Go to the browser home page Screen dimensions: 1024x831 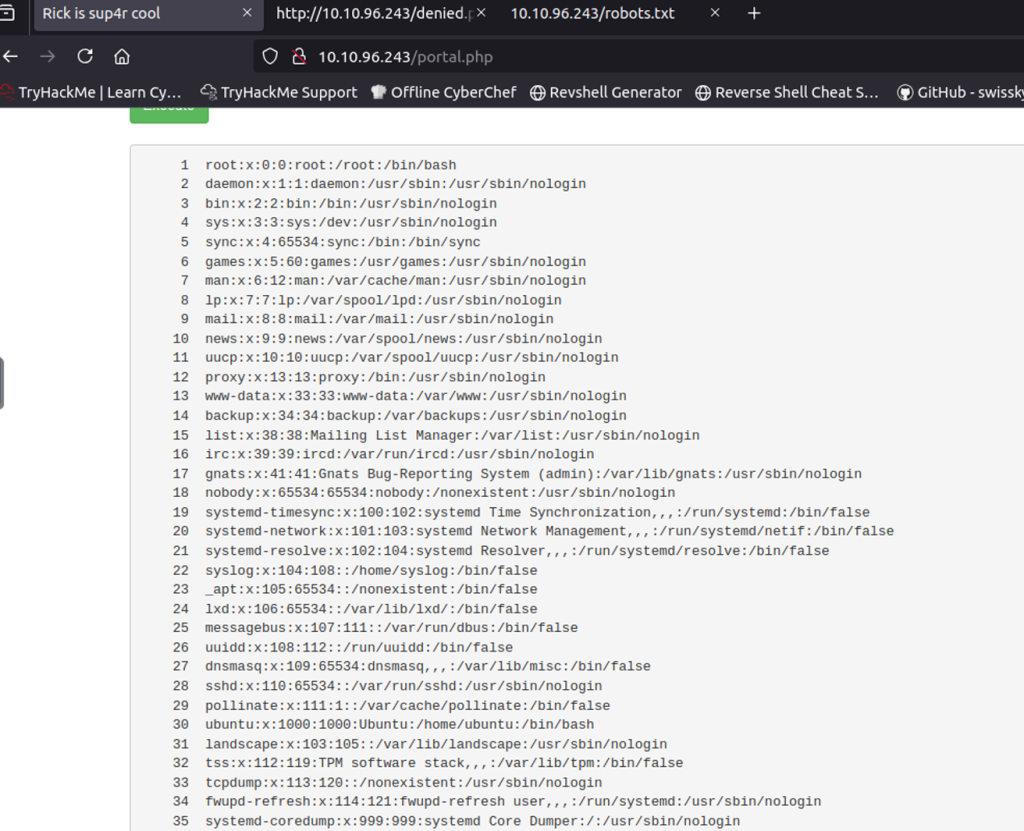click(x=122, y=57)
